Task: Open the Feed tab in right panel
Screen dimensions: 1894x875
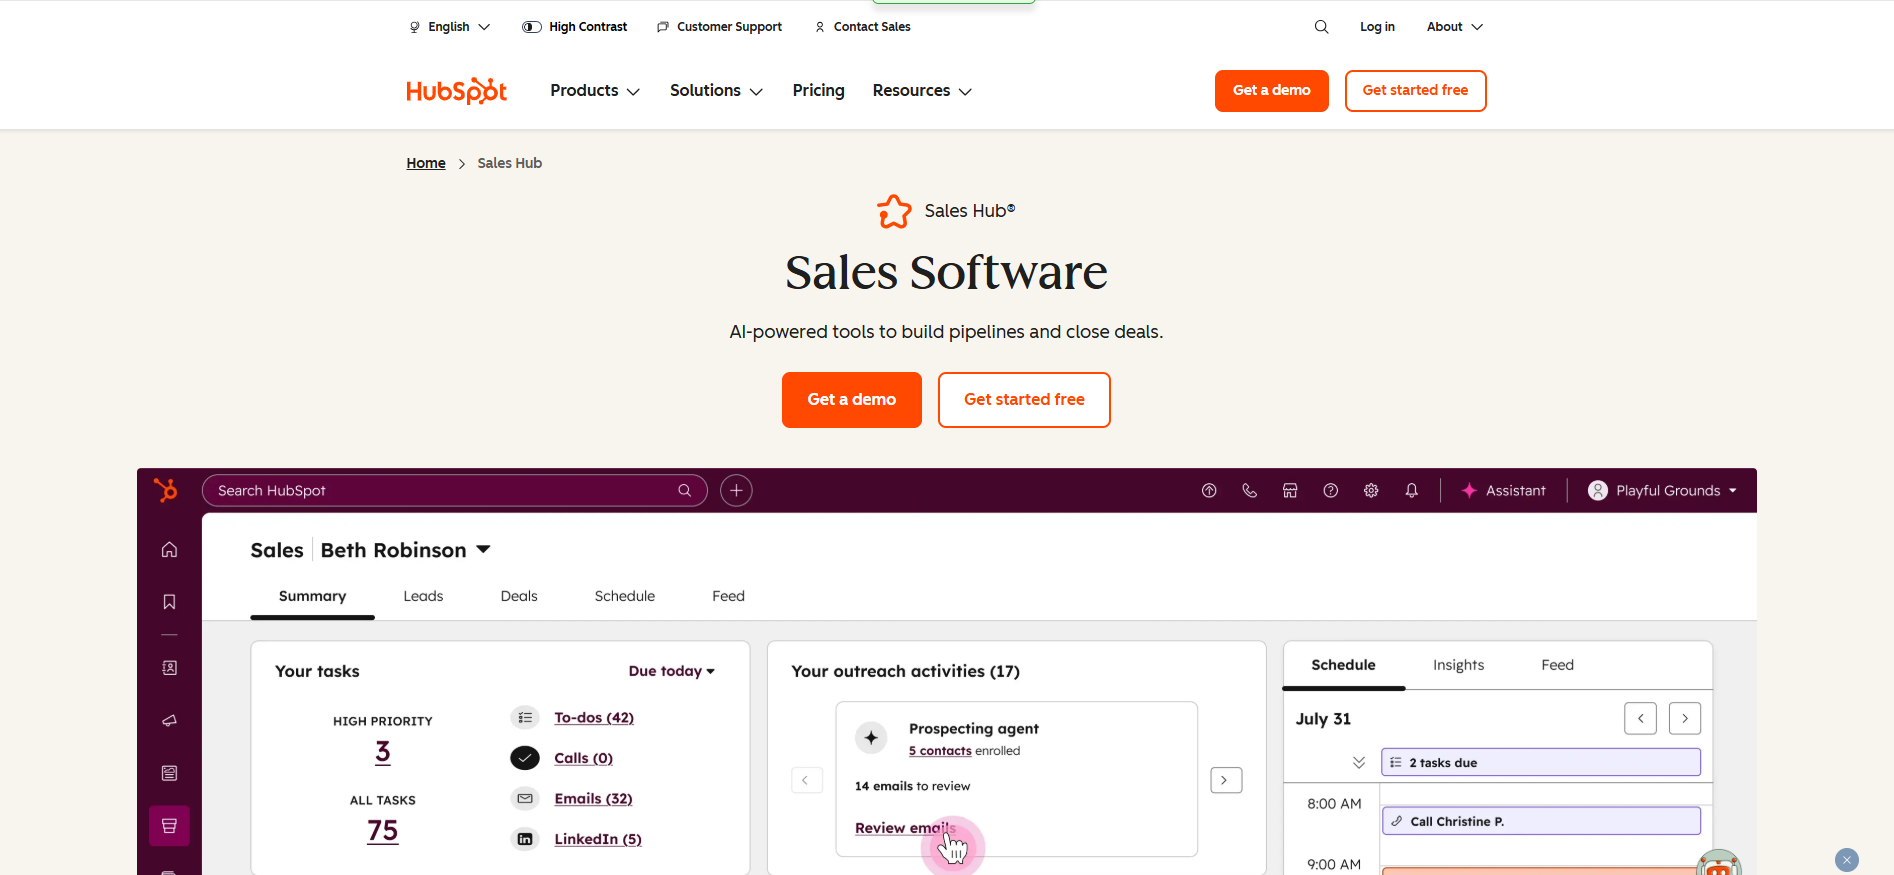Action: point(1557,665)
